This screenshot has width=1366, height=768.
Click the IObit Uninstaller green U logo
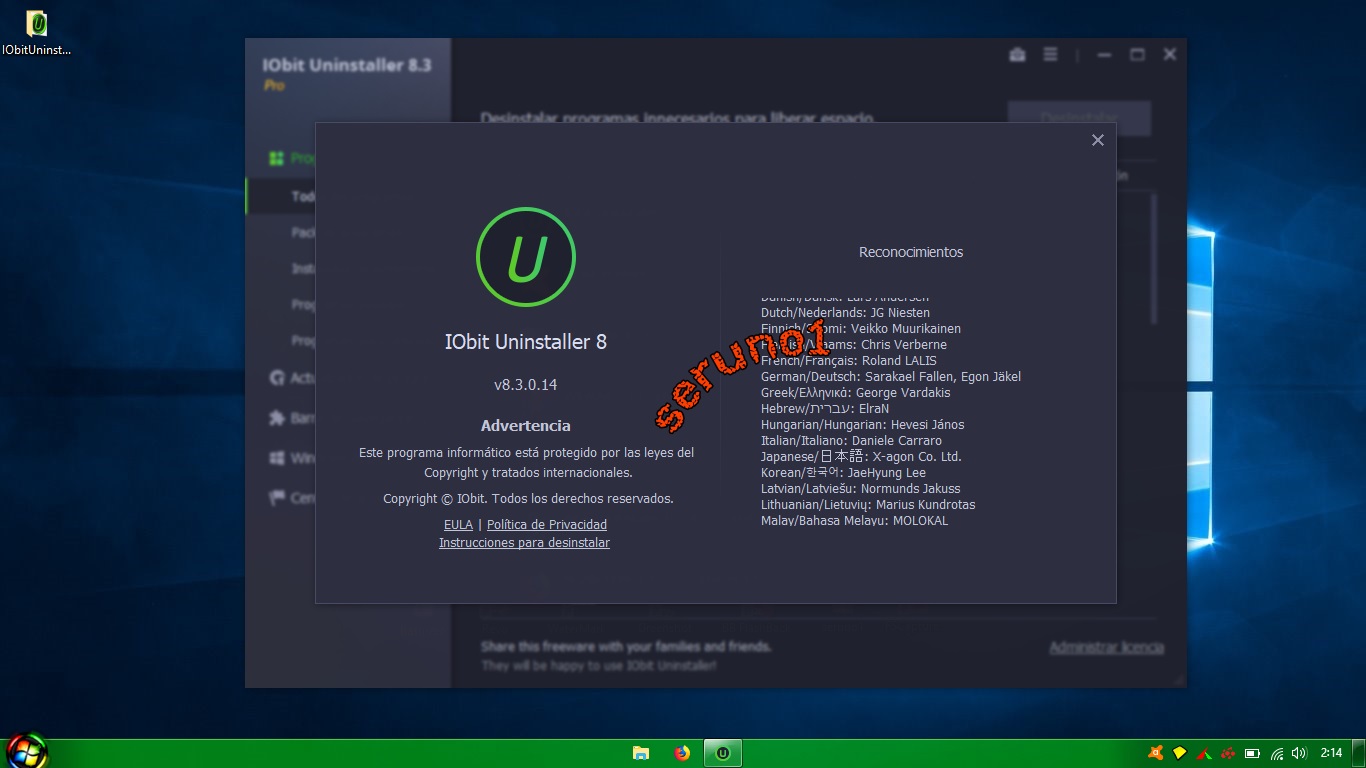tap(526, 257)
